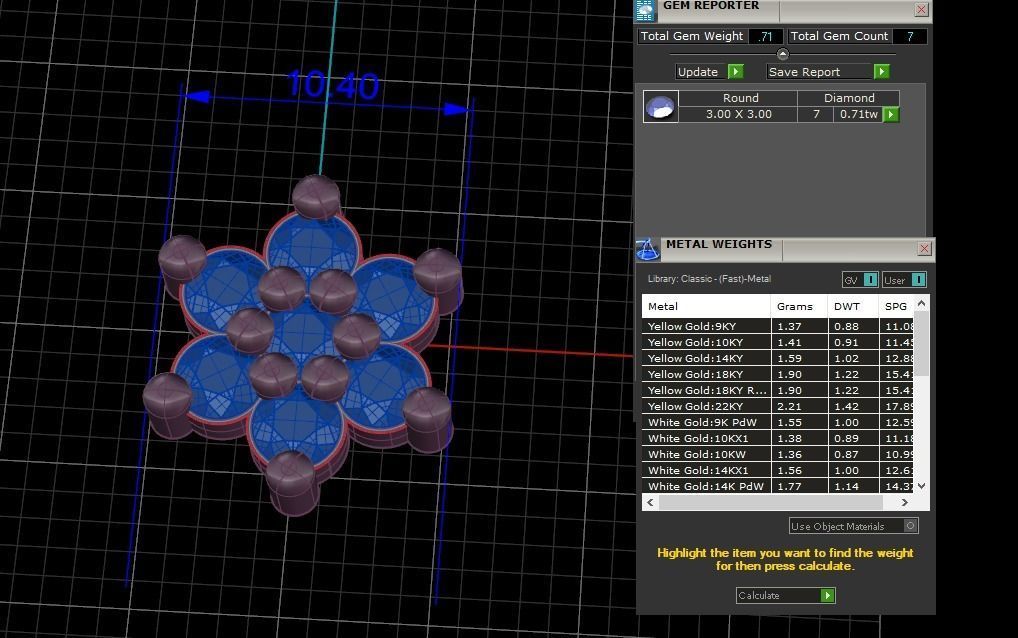The image size is (1018, 638).
Task: Click the green arrow beside Update
Action: click(736, 71)
